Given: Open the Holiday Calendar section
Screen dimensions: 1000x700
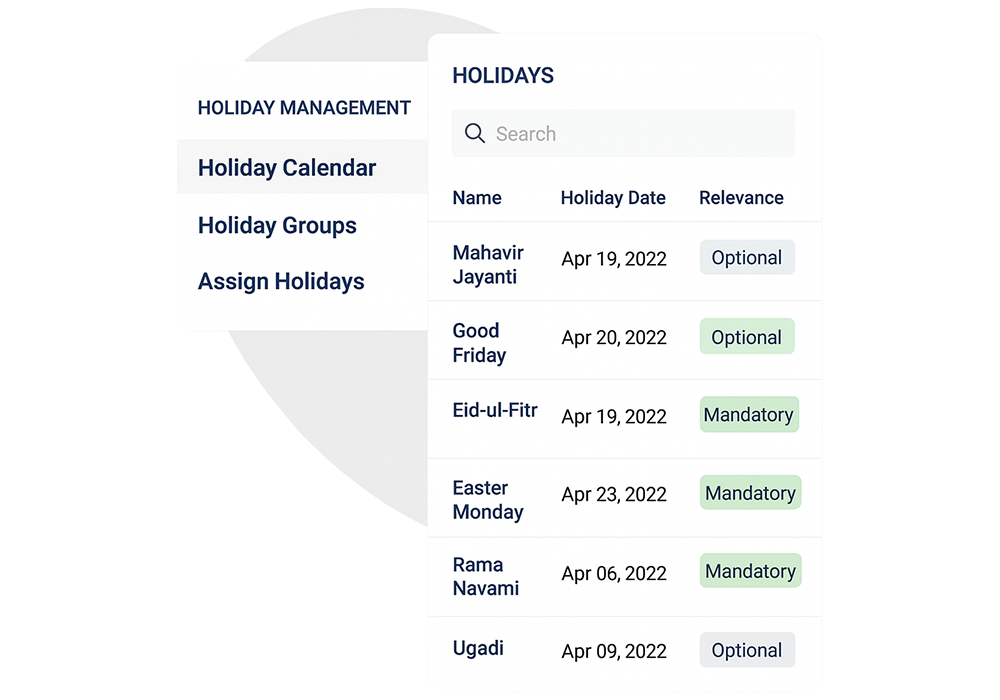Looking at the screenshot, I should click(287, 168).
